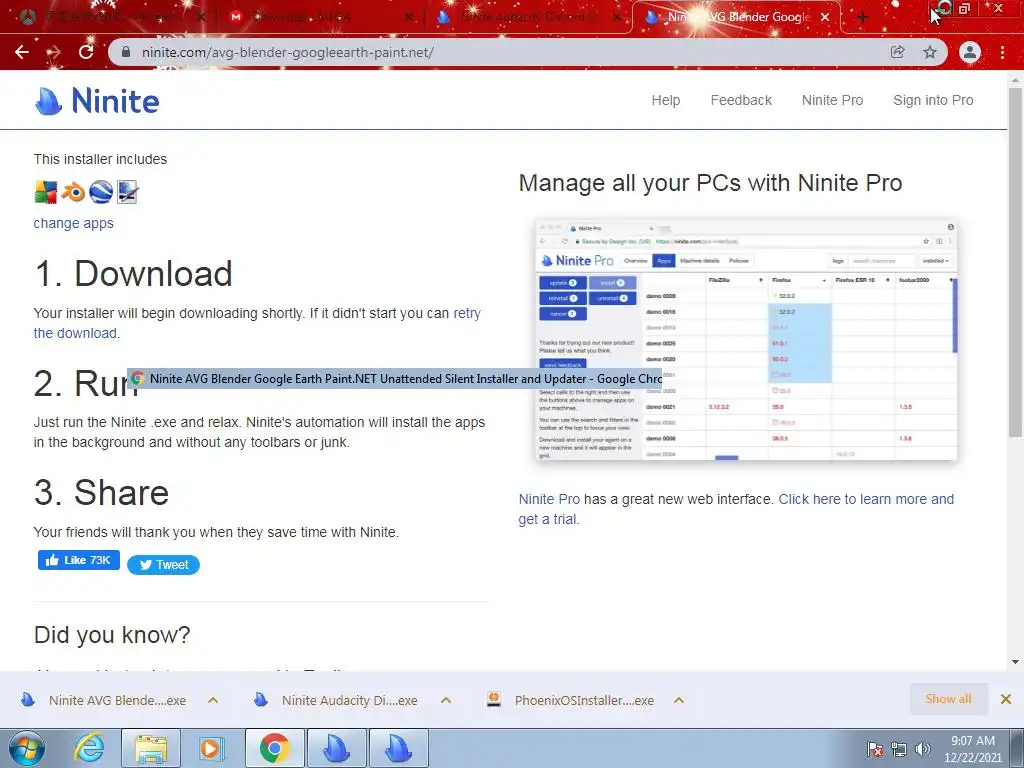Click the Ninite Pro link below the screenshot

coord(549,499)
